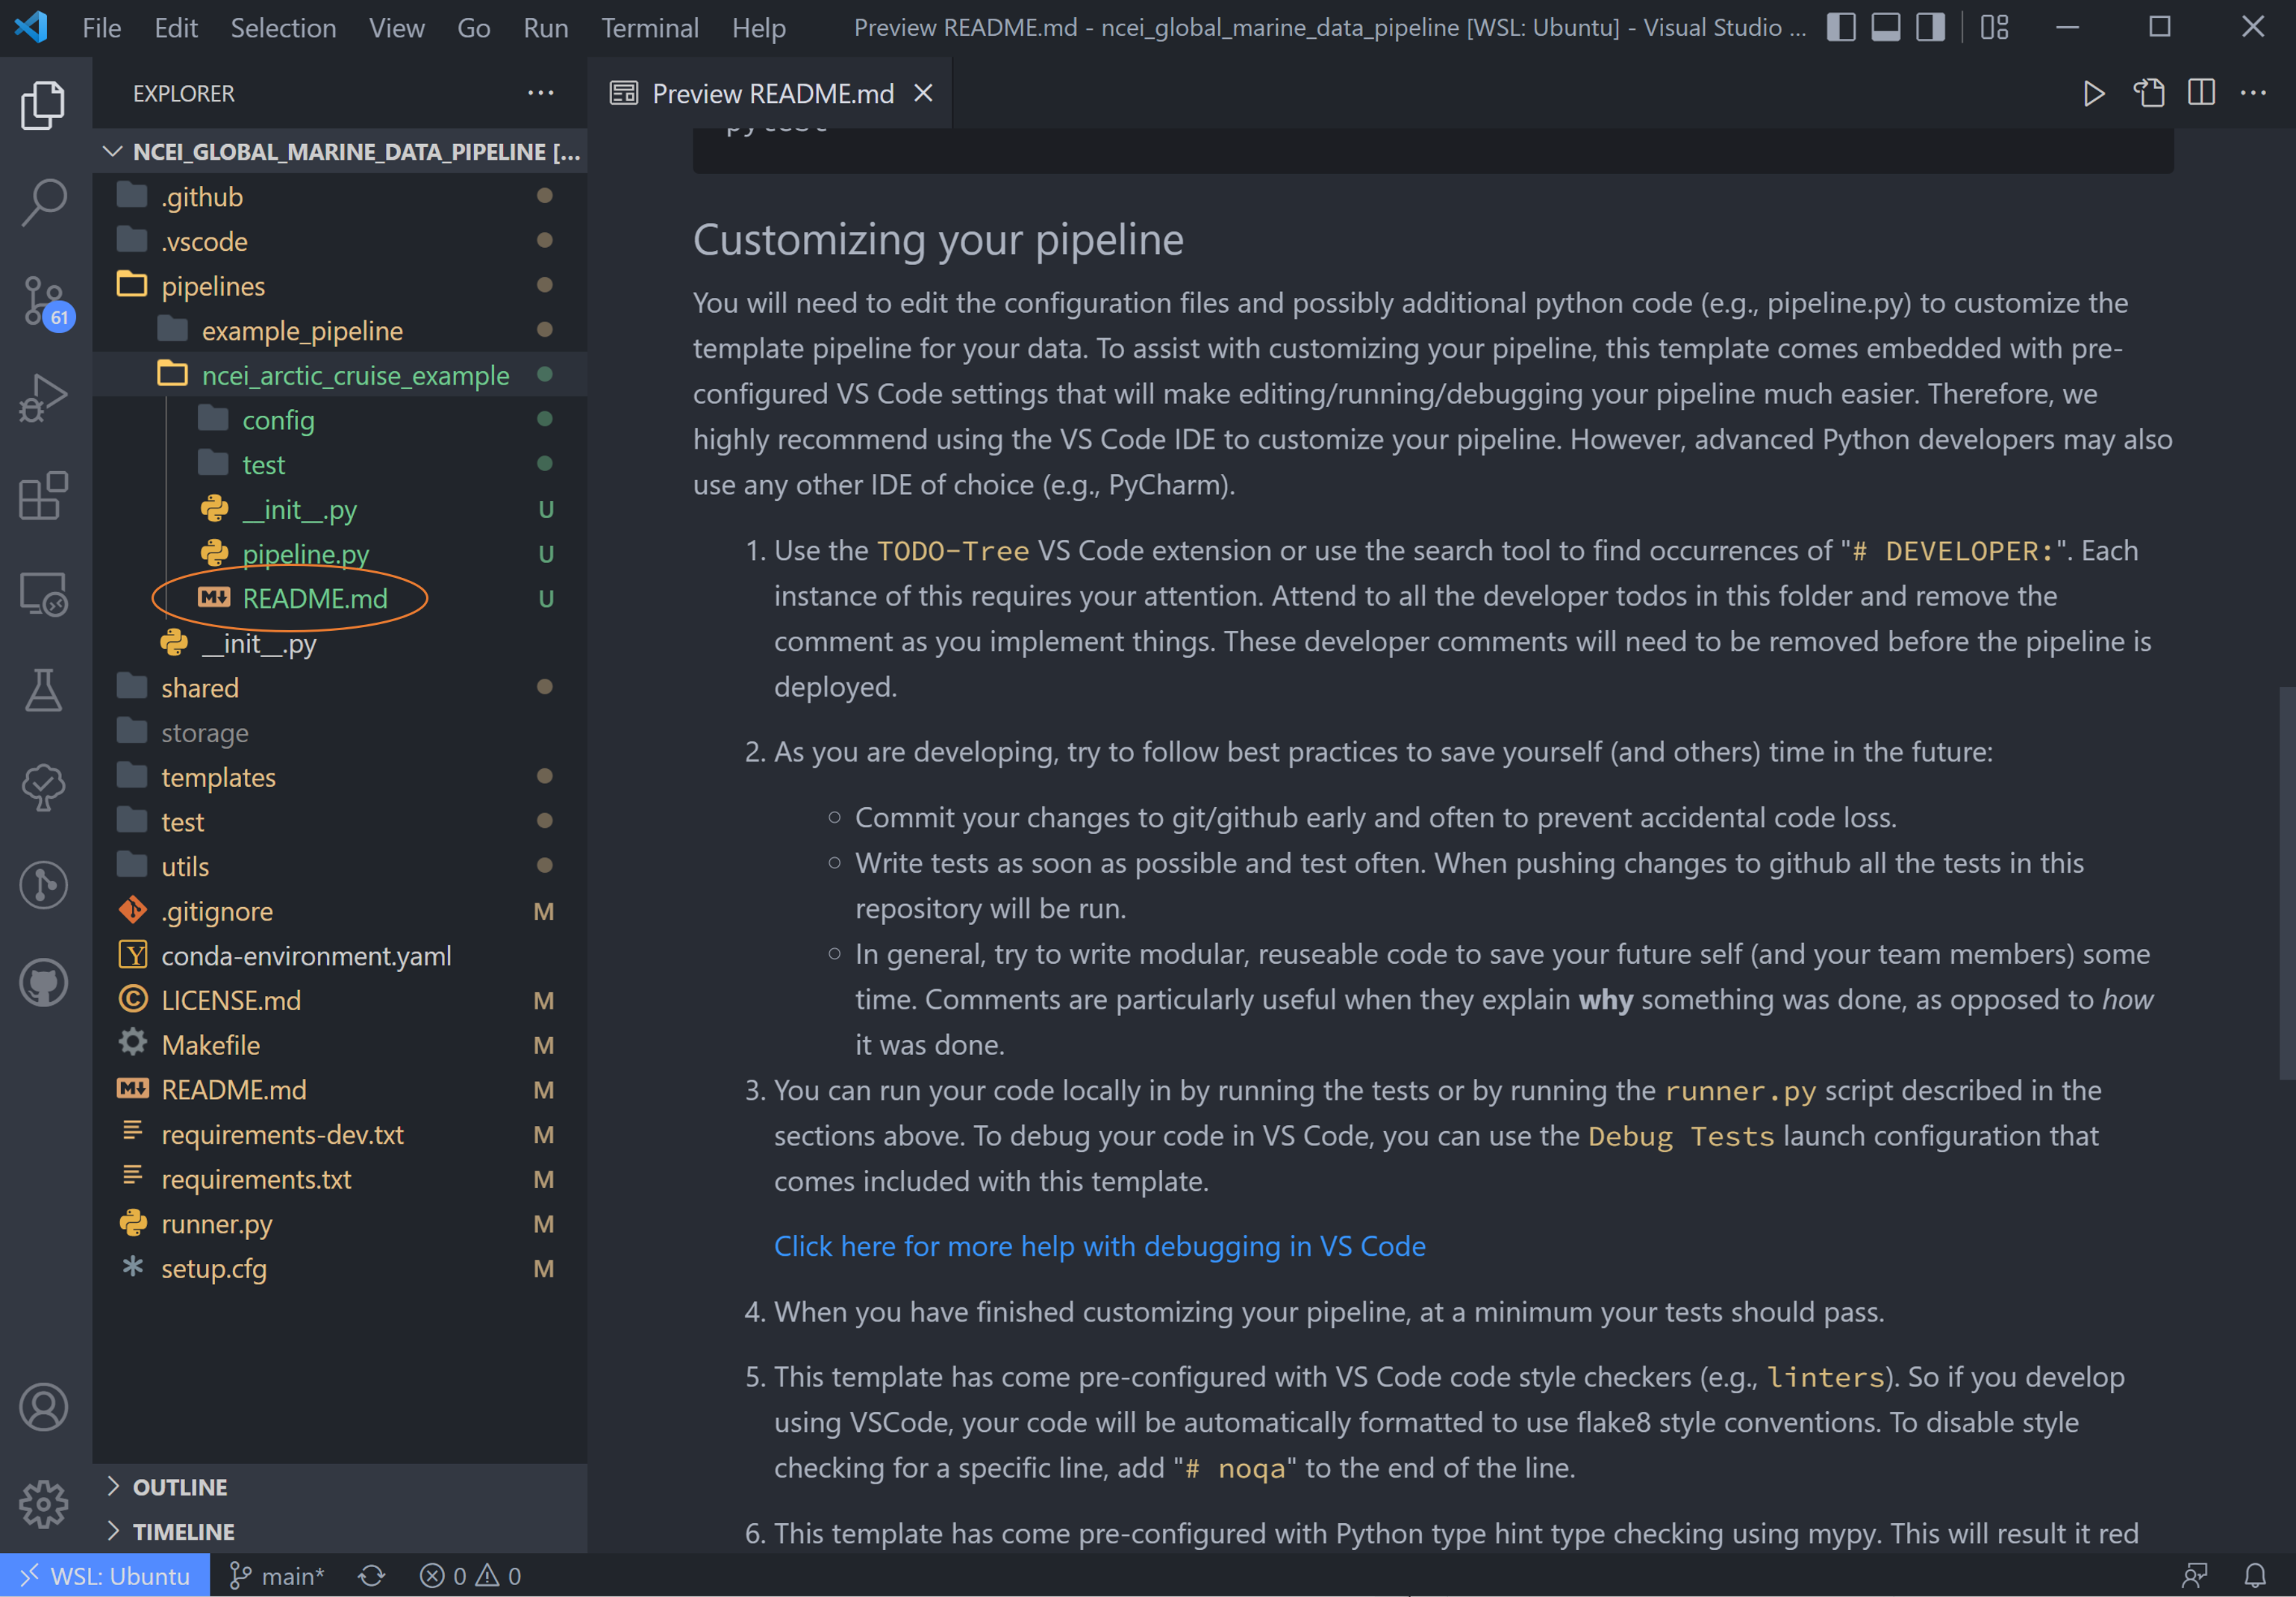This screenshot has height=1597, width=2296.
Task: Close the Preview README.md tab
Action: click(x=924, y=93)
